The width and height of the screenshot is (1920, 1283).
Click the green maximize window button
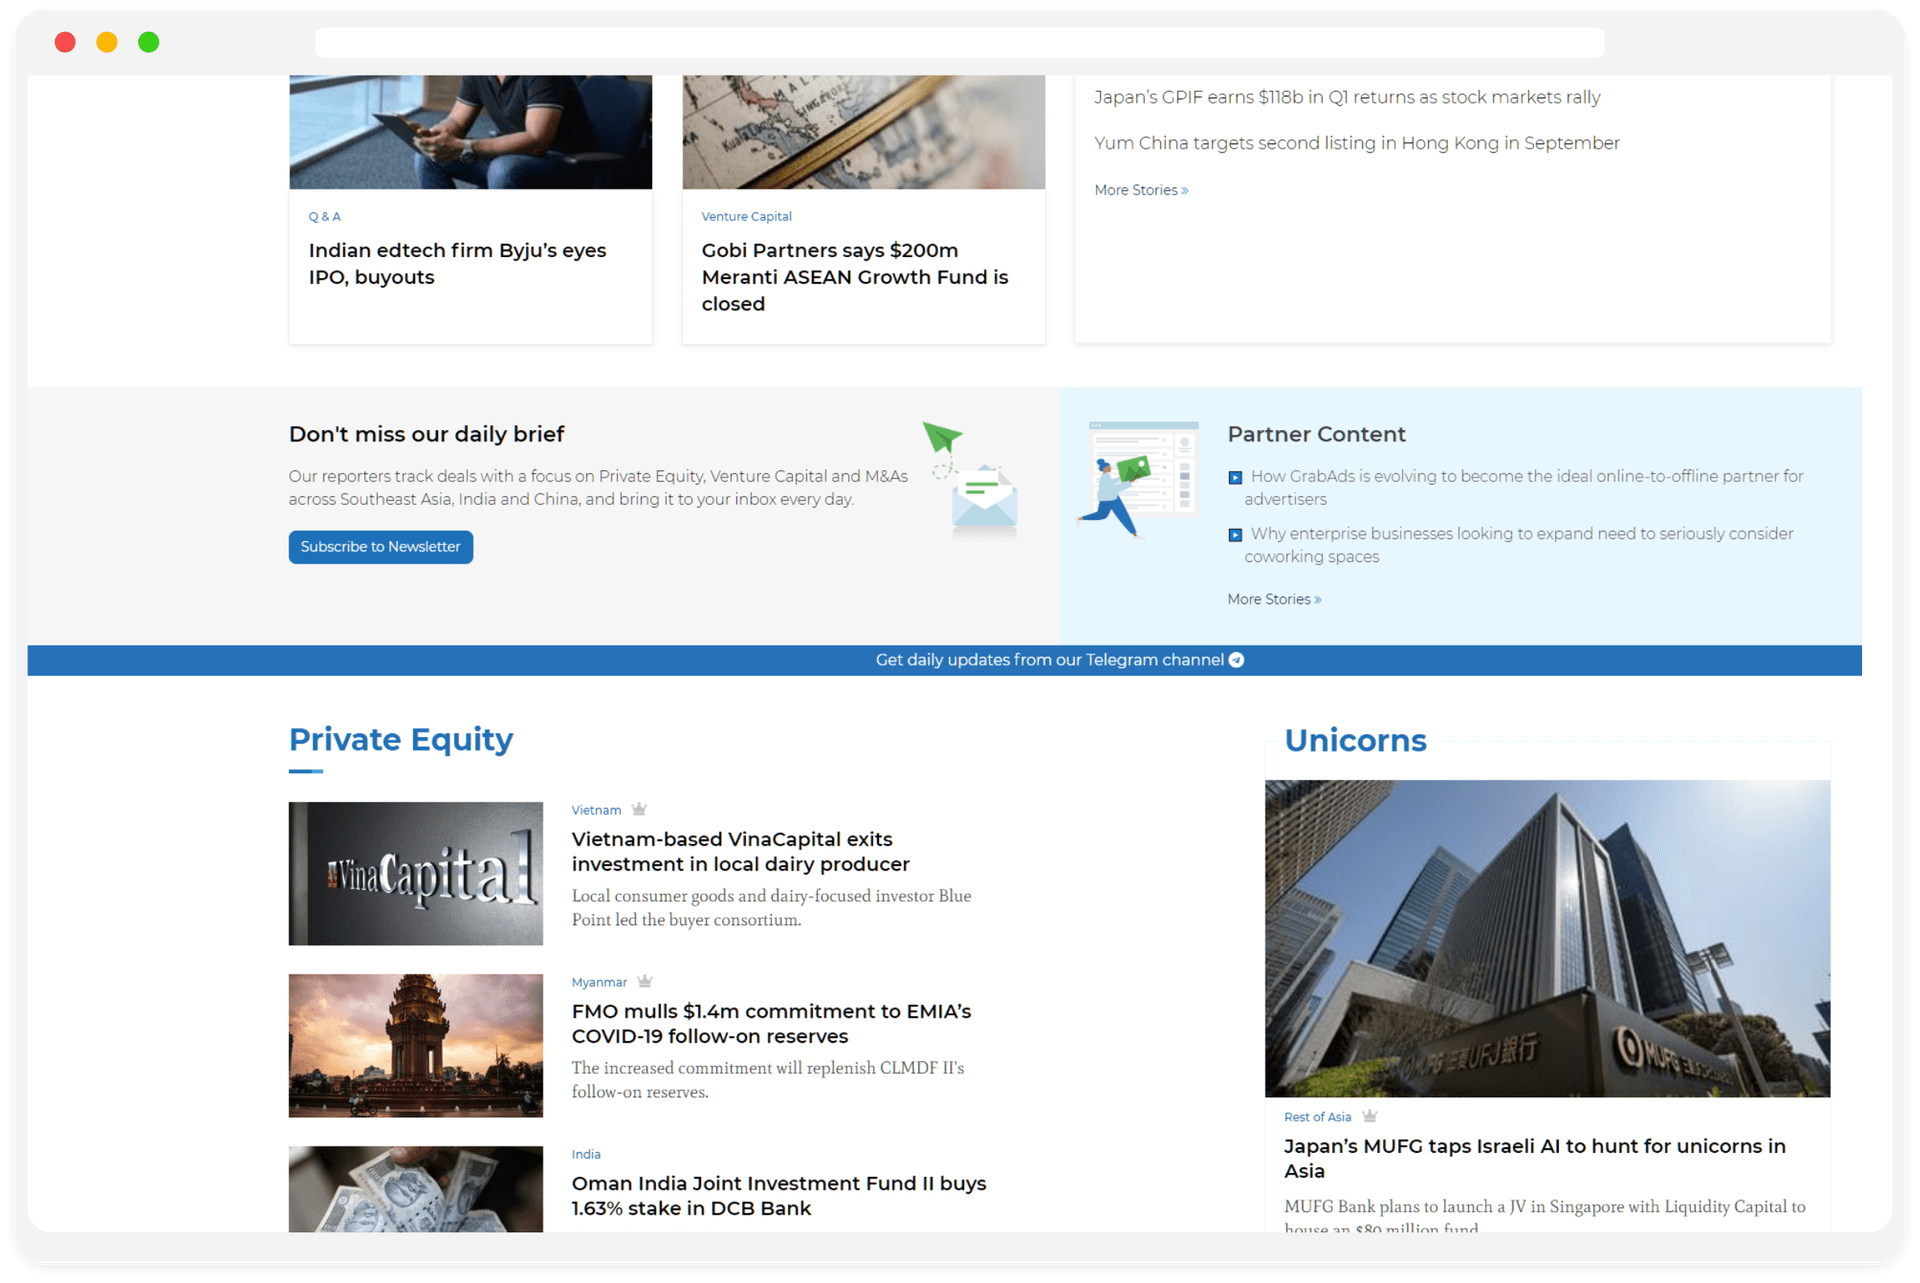click(149, 42)
